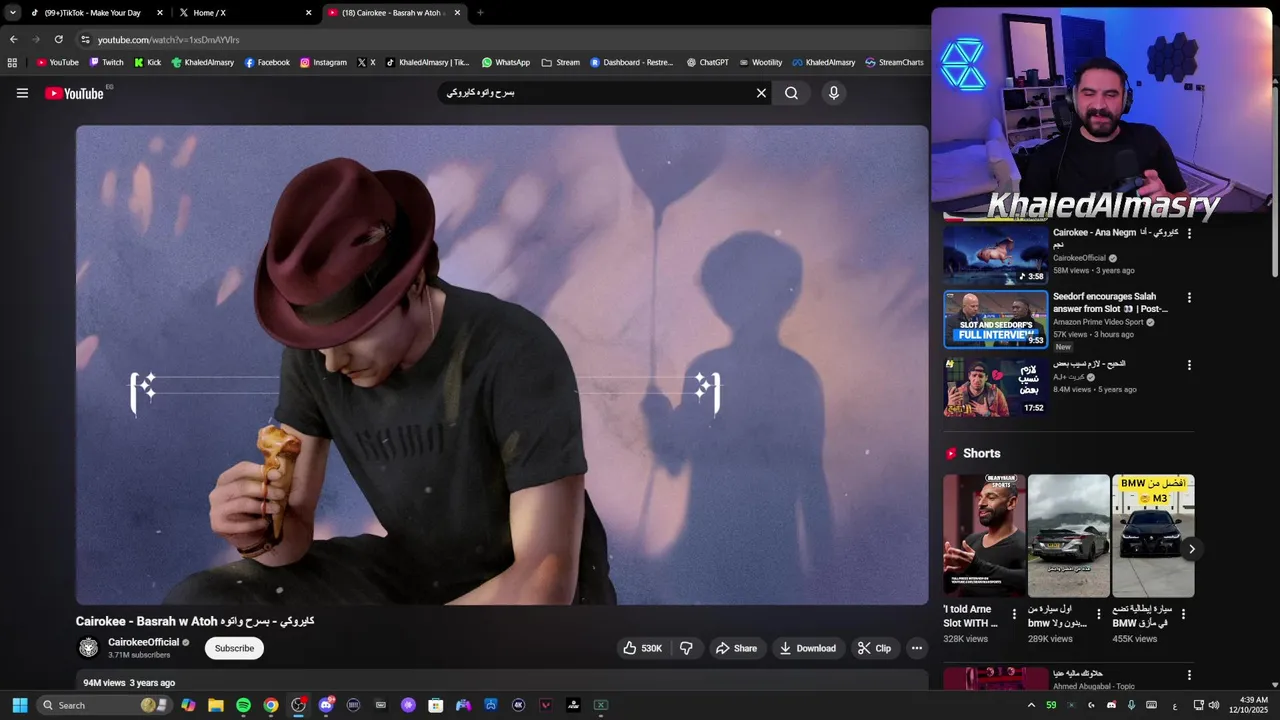Start voice search with the microphone
Screen dimensions: 1280x720
coord(834,93)
